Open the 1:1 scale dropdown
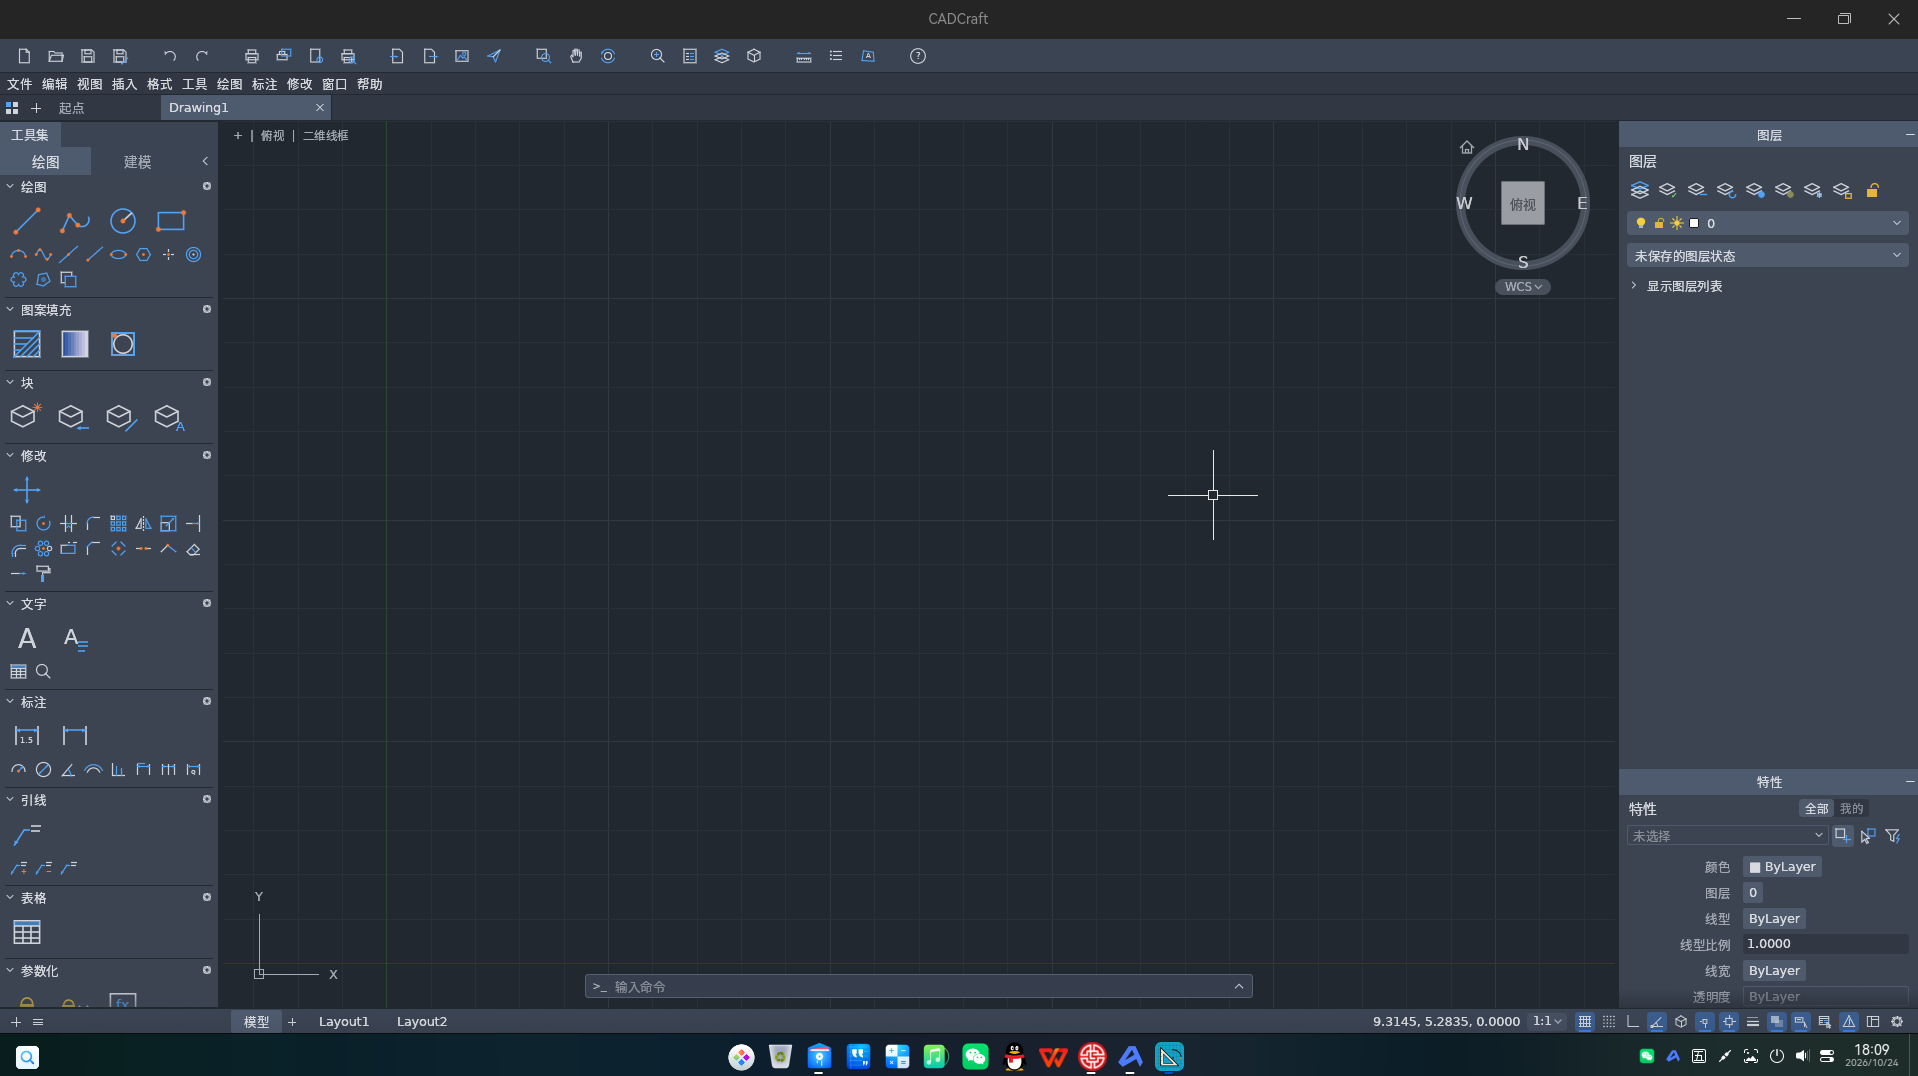1918x1076 pixels. (x=1547, y=1021)
